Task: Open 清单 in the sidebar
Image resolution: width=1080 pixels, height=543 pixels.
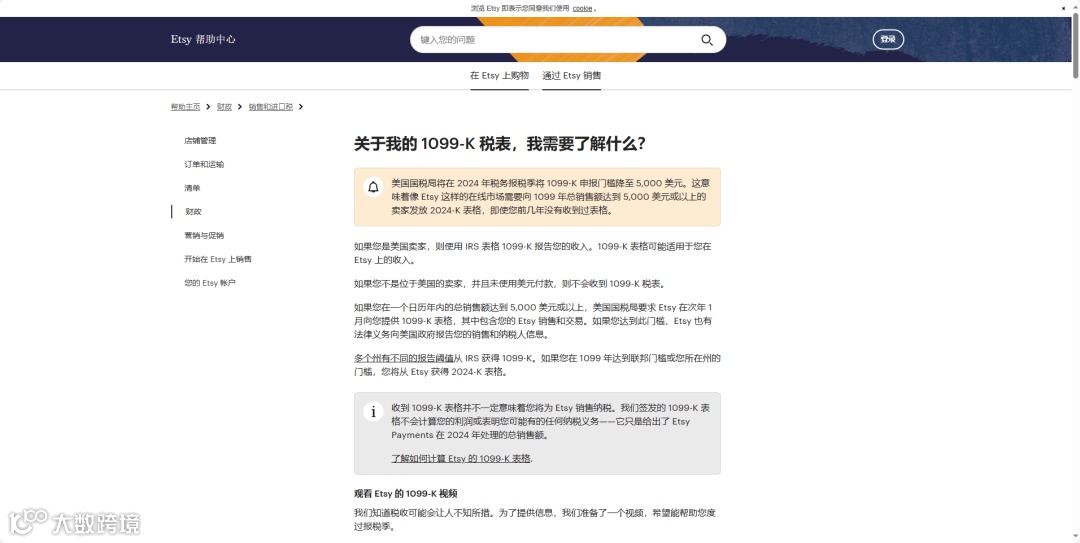Action: [x=192, y=188]
